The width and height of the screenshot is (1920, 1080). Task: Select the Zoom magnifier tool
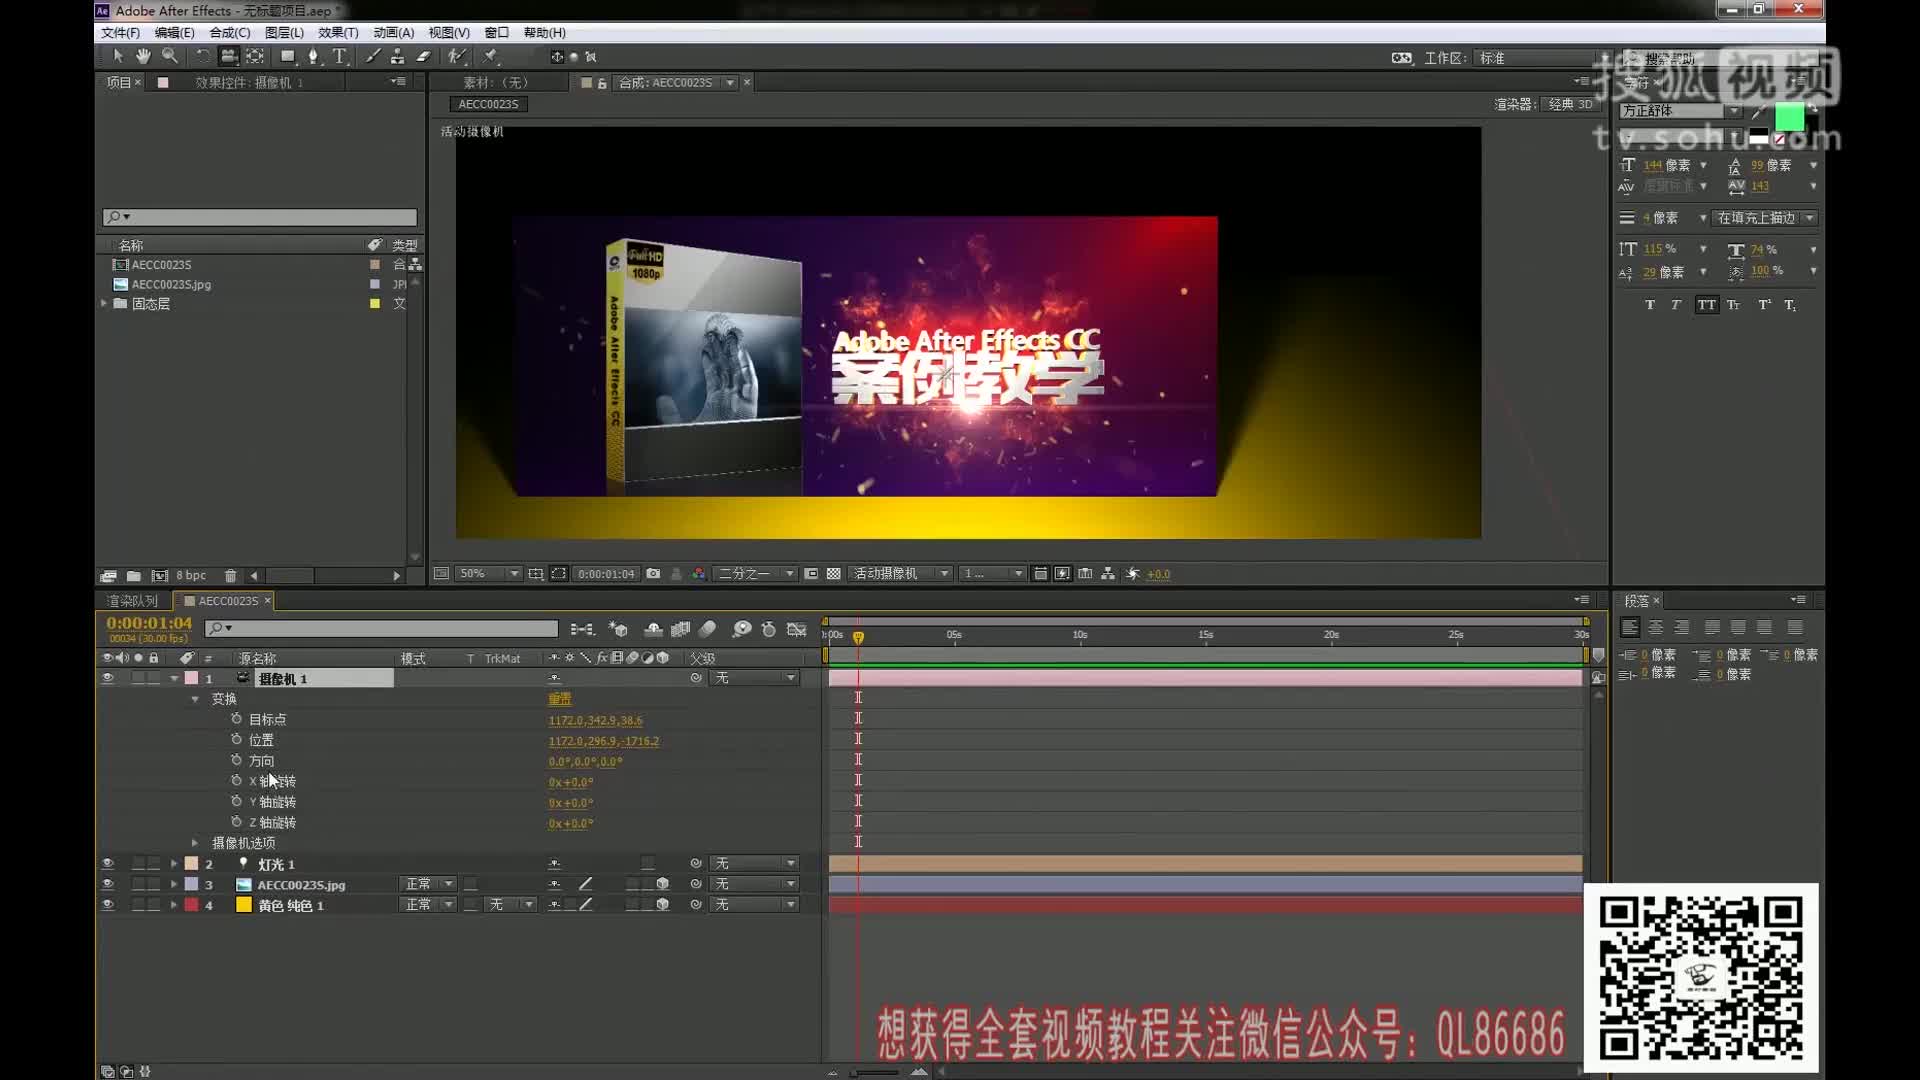170,56
